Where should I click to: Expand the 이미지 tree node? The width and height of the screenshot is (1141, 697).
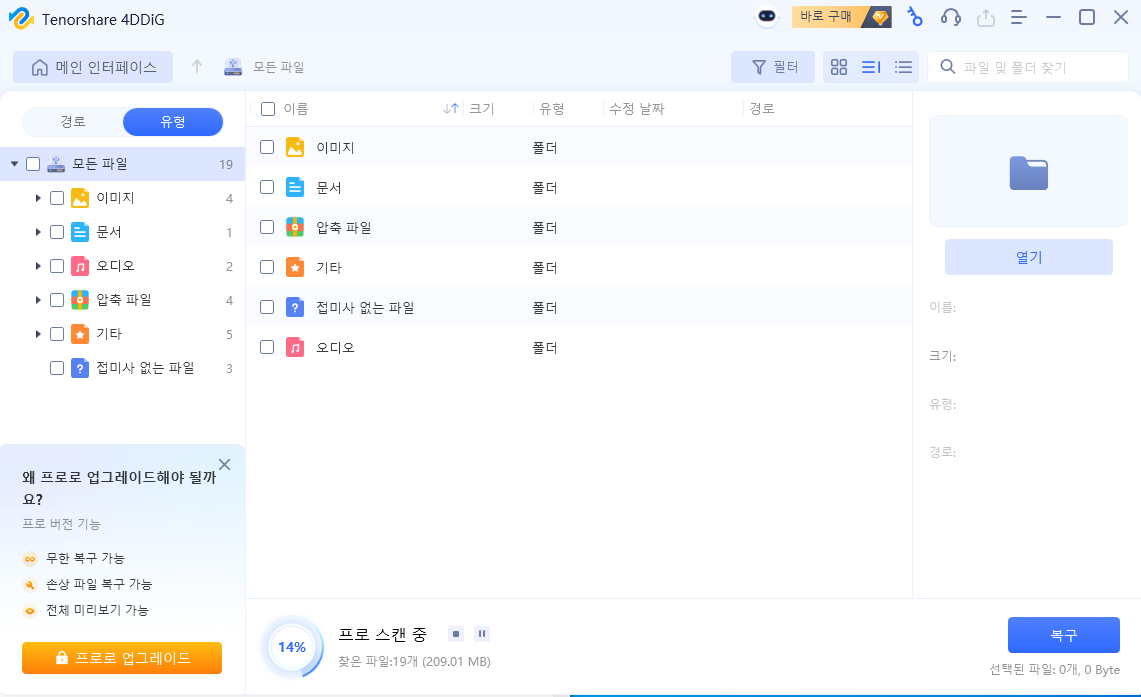coord(38,198)
